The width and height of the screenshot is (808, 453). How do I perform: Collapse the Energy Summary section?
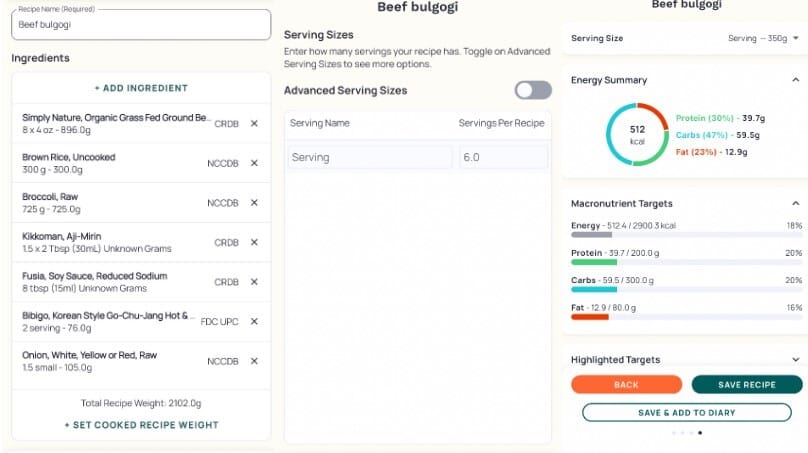pyautogui.click(x=795, y=80)
